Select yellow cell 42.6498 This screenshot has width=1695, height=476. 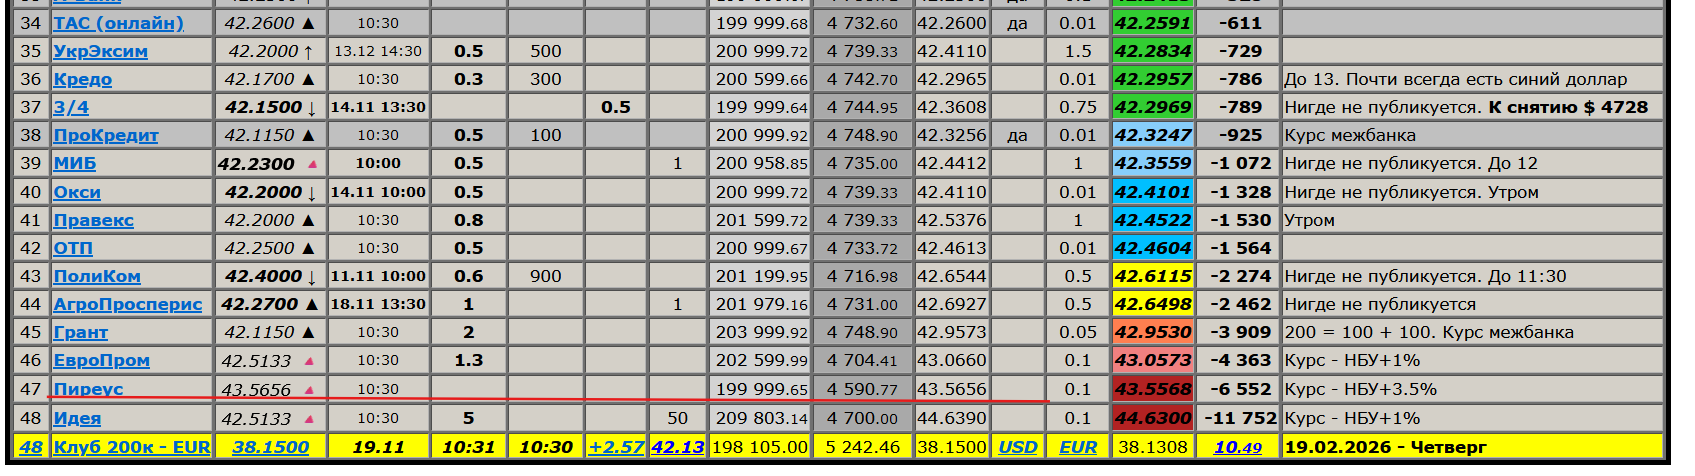tap(1153, 304)
